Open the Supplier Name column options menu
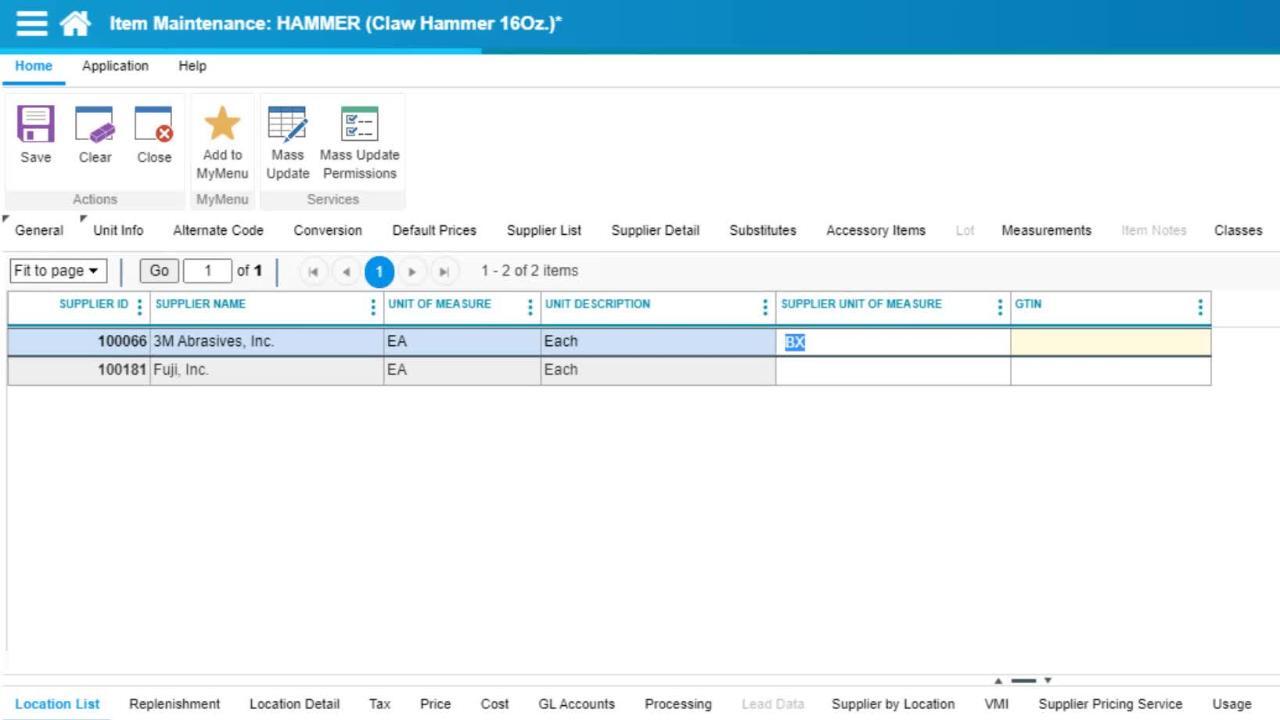The height and width of the screenshot is (720, 1280). point(373,307)
